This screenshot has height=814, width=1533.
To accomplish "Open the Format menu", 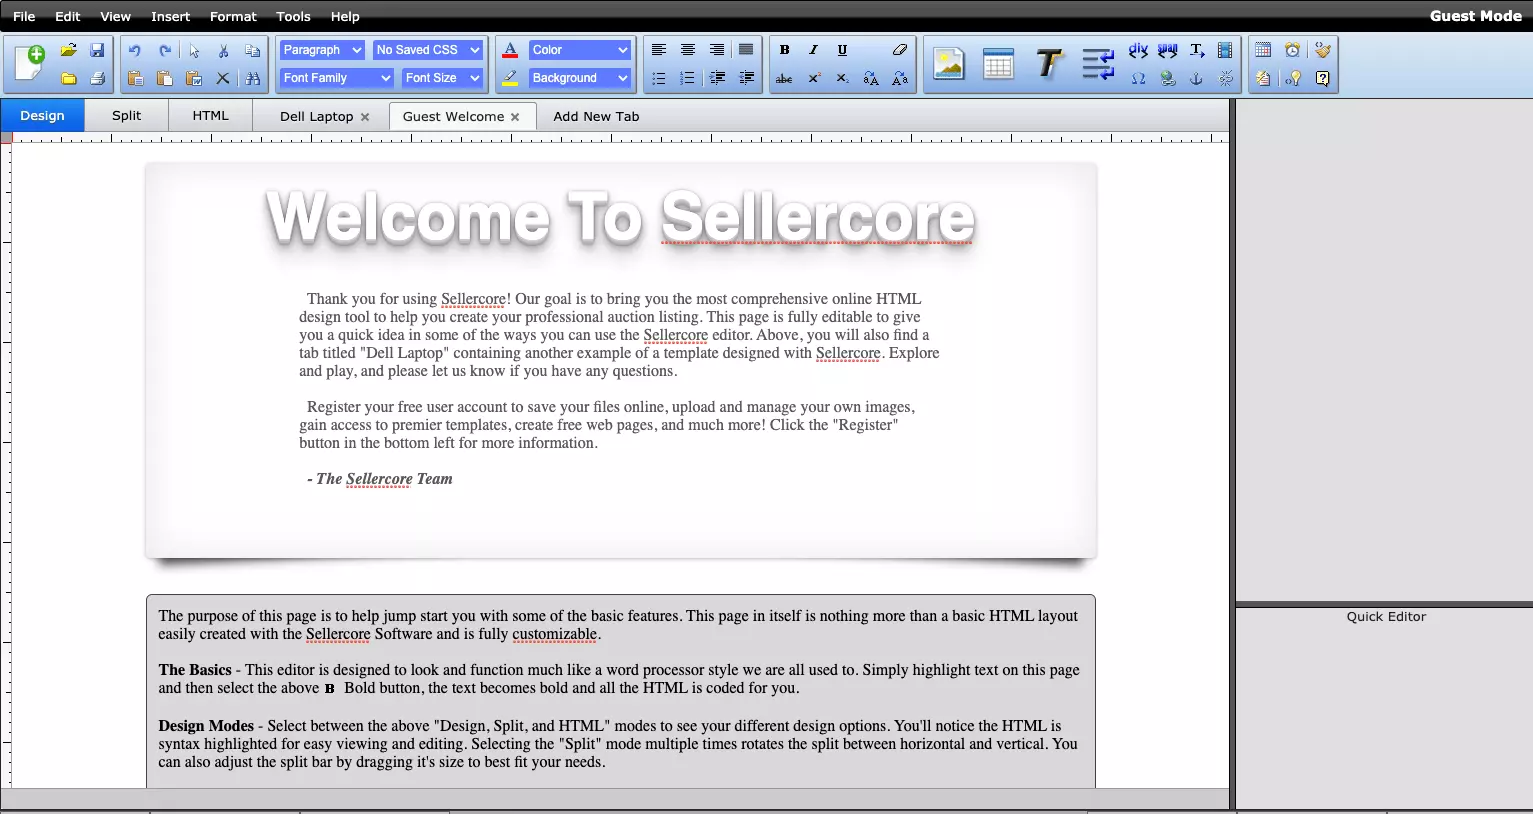I will pyautogui.click(x=233, y=16).
